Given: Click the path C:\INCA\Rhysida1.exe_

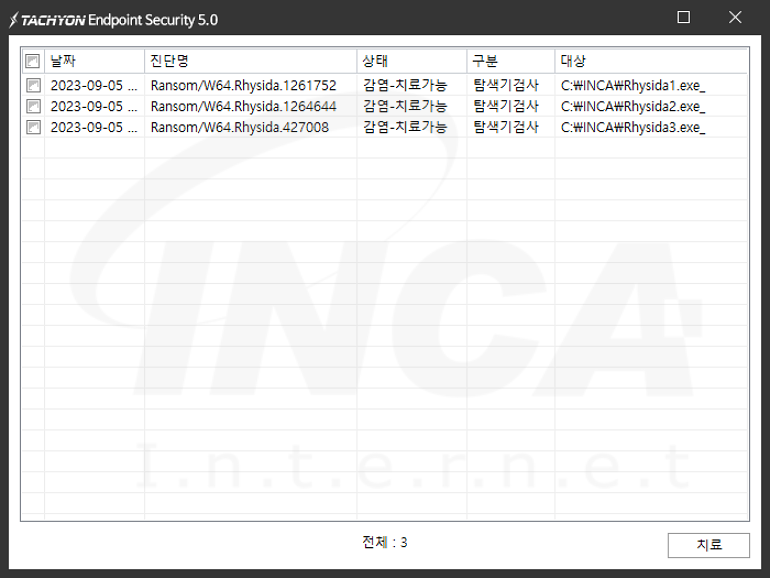Looking at the screenshot, I should pyautogui.click(x=633, y=85).
